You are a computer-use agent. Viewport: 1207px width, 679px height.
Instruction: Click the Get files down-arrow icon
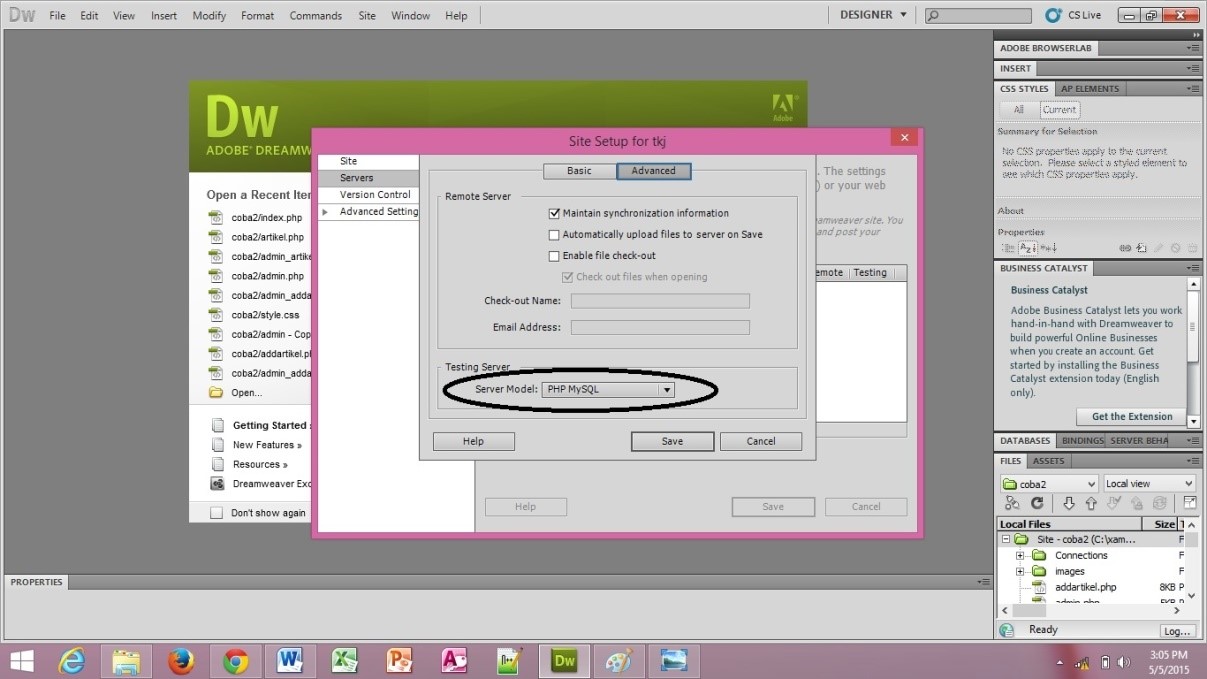click(1069, 503)
